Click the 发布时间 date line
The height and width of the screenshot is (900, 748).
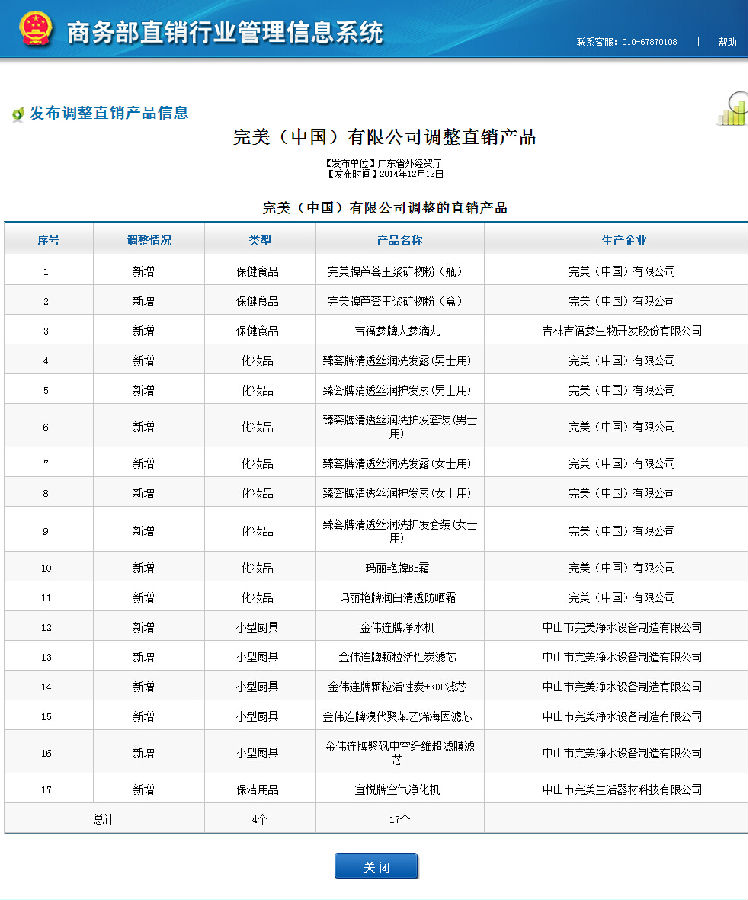(384, 173)
